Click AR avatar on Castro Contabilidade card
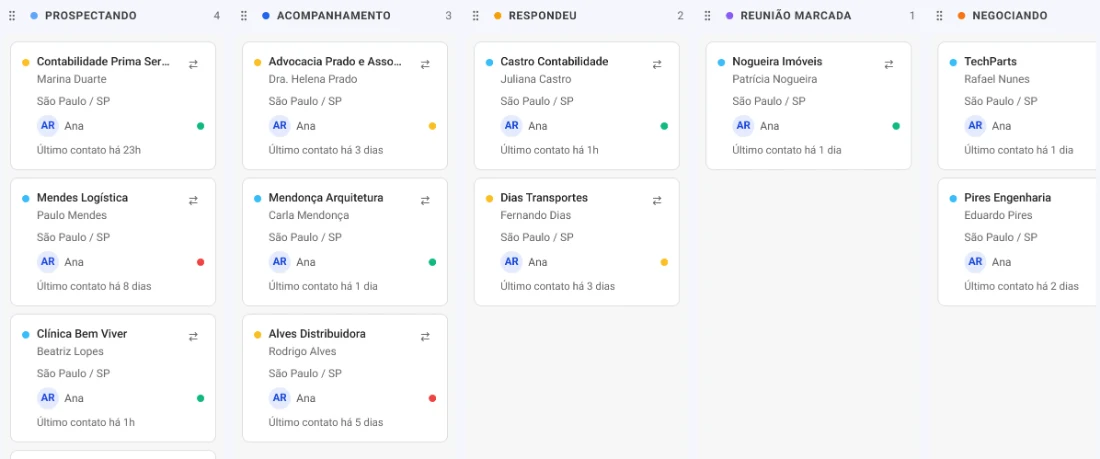The height and width of the screenshot is (459, 1100). pyautogui.click(x=511, y=126)
